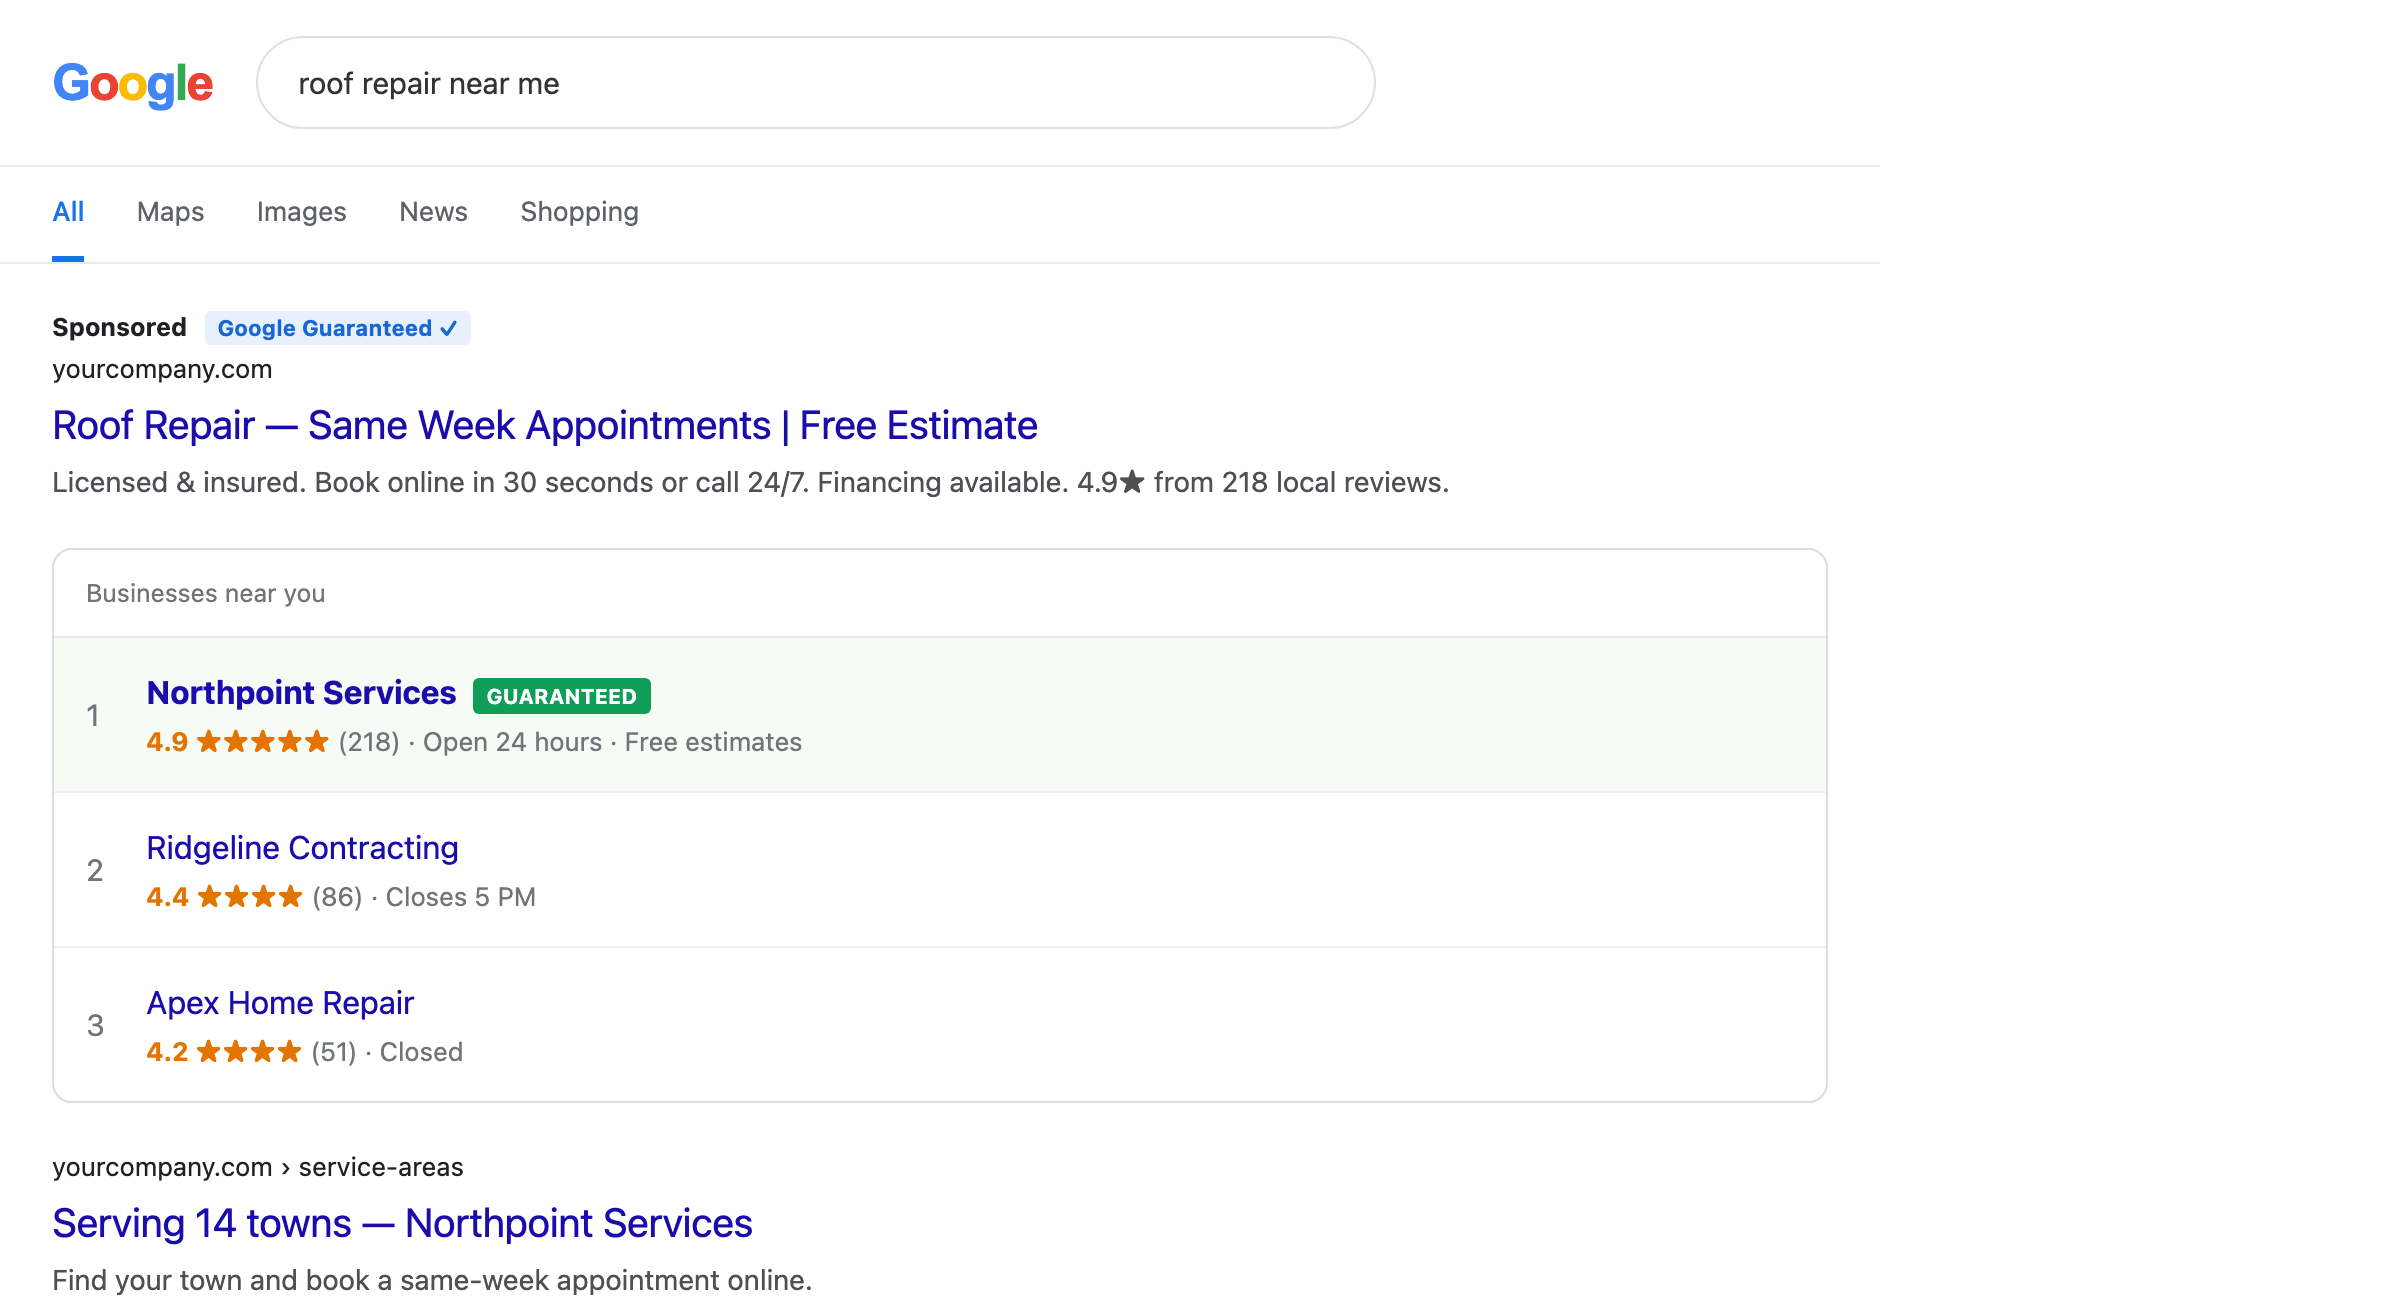The height and width of the screenshot is (1303, 2400).
Task: Click Apex Home Repair's rating stars
Action: click(249, 1052)
